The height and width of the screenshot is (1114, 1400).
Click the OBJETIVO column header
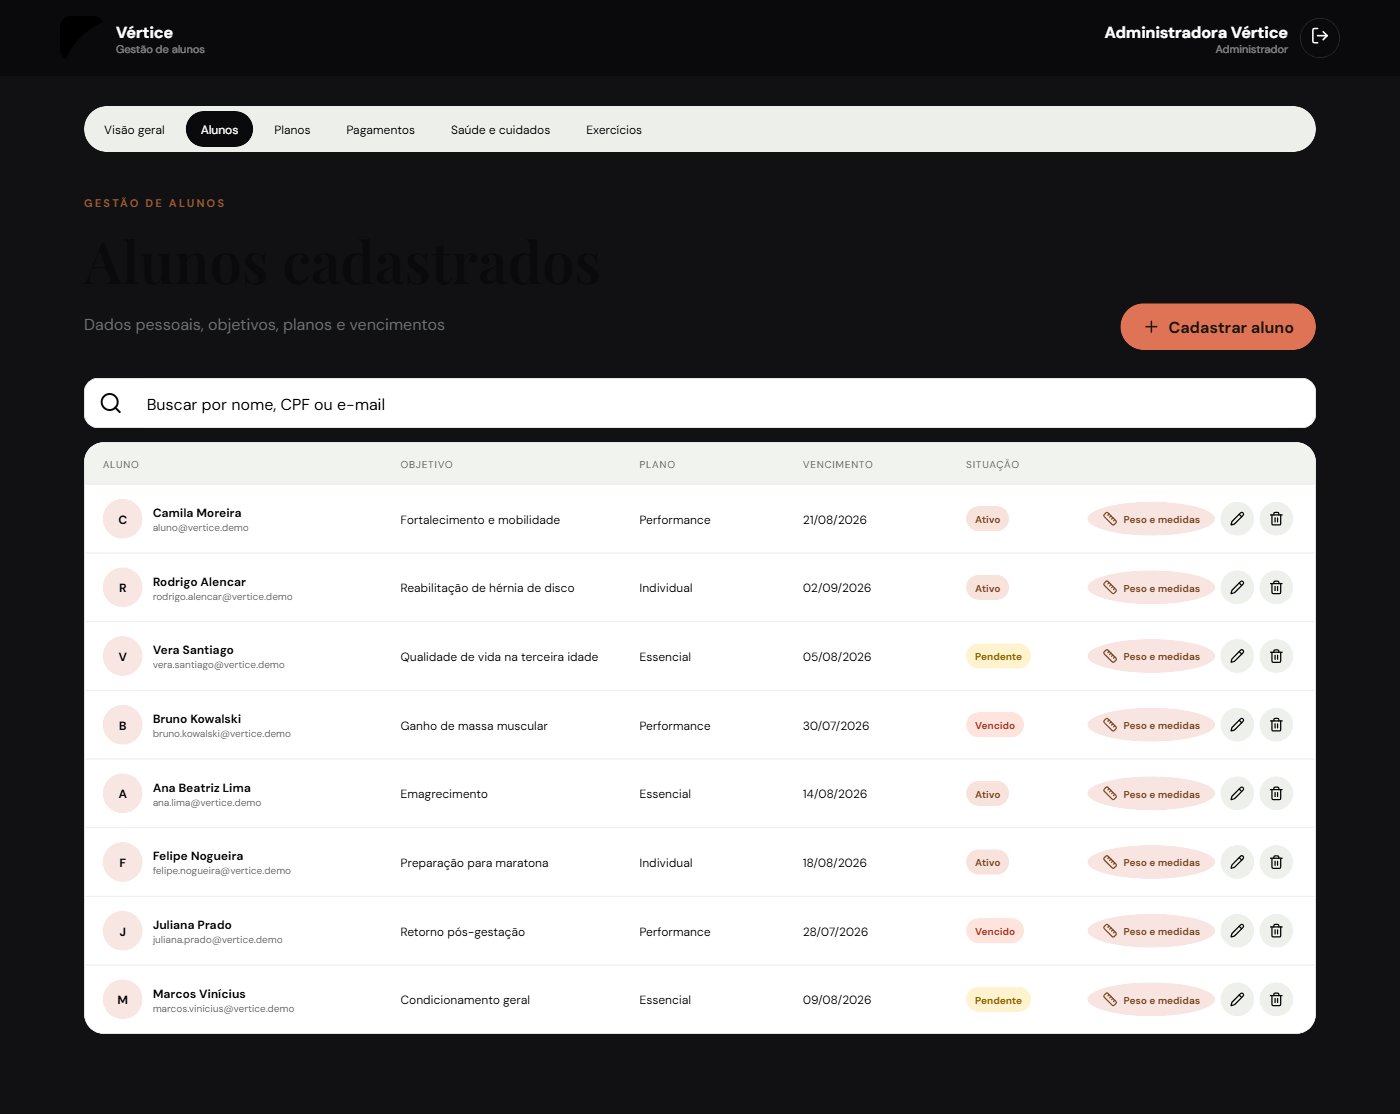pyautogui.click(x=426, y=464)
